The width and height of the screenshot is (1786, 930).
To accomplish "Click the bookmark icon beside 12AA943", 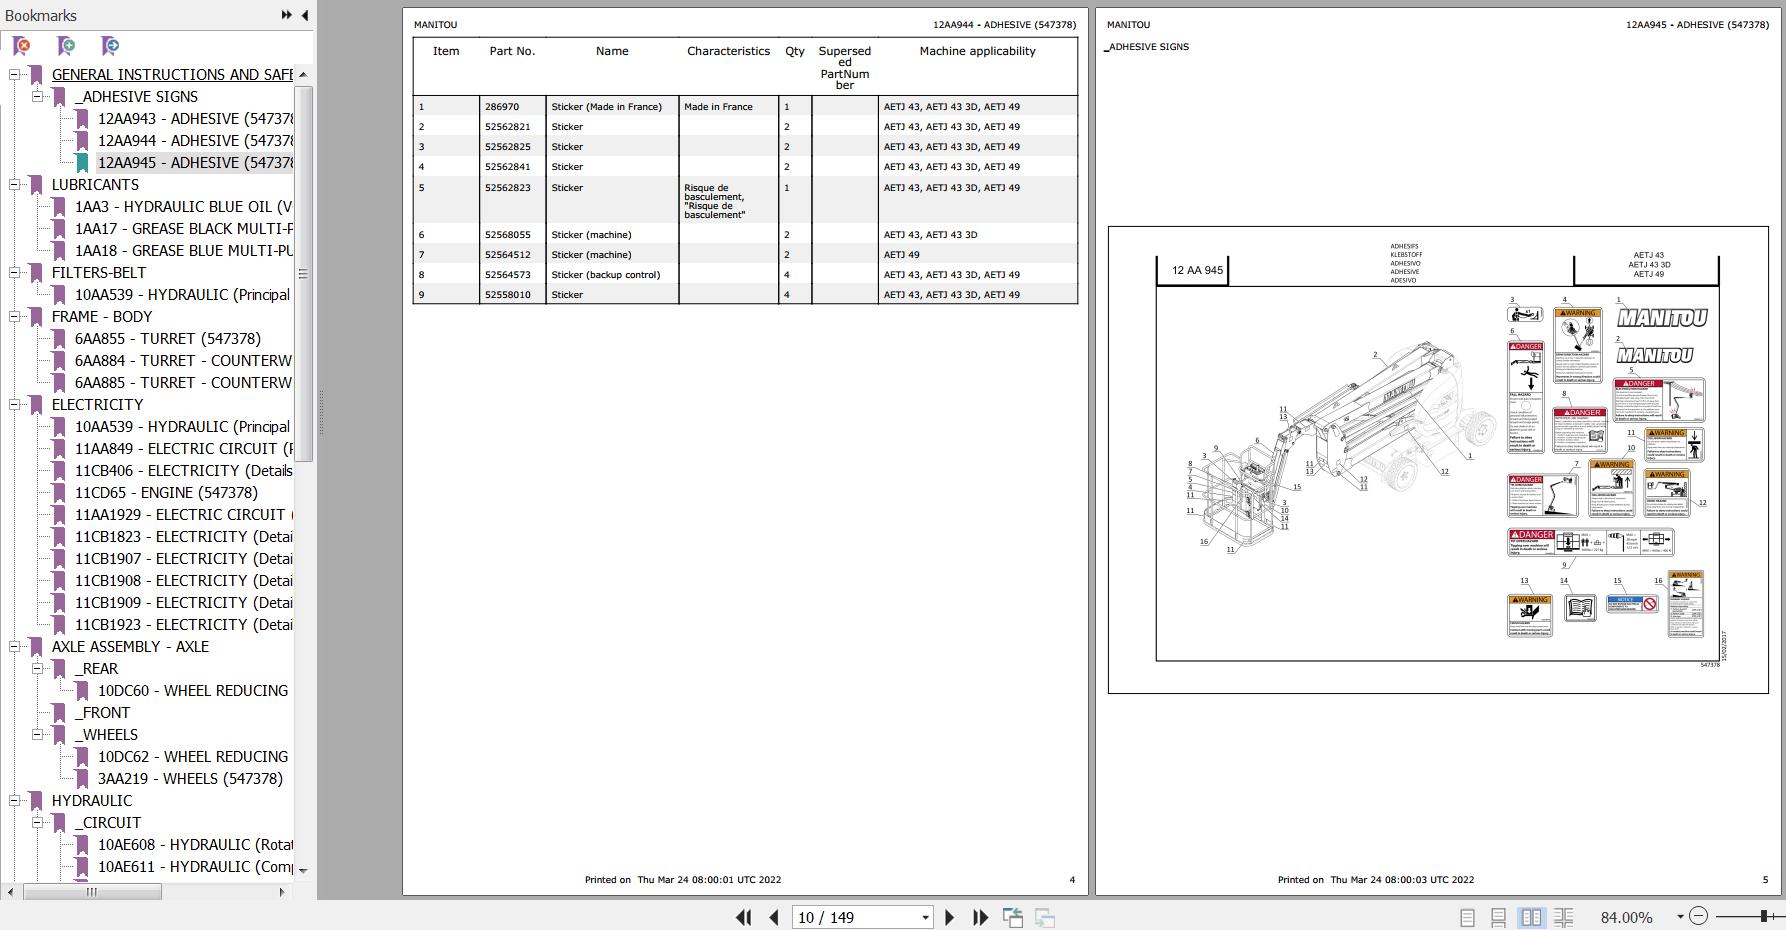I will pyautogui.click(x=82, y=119).
